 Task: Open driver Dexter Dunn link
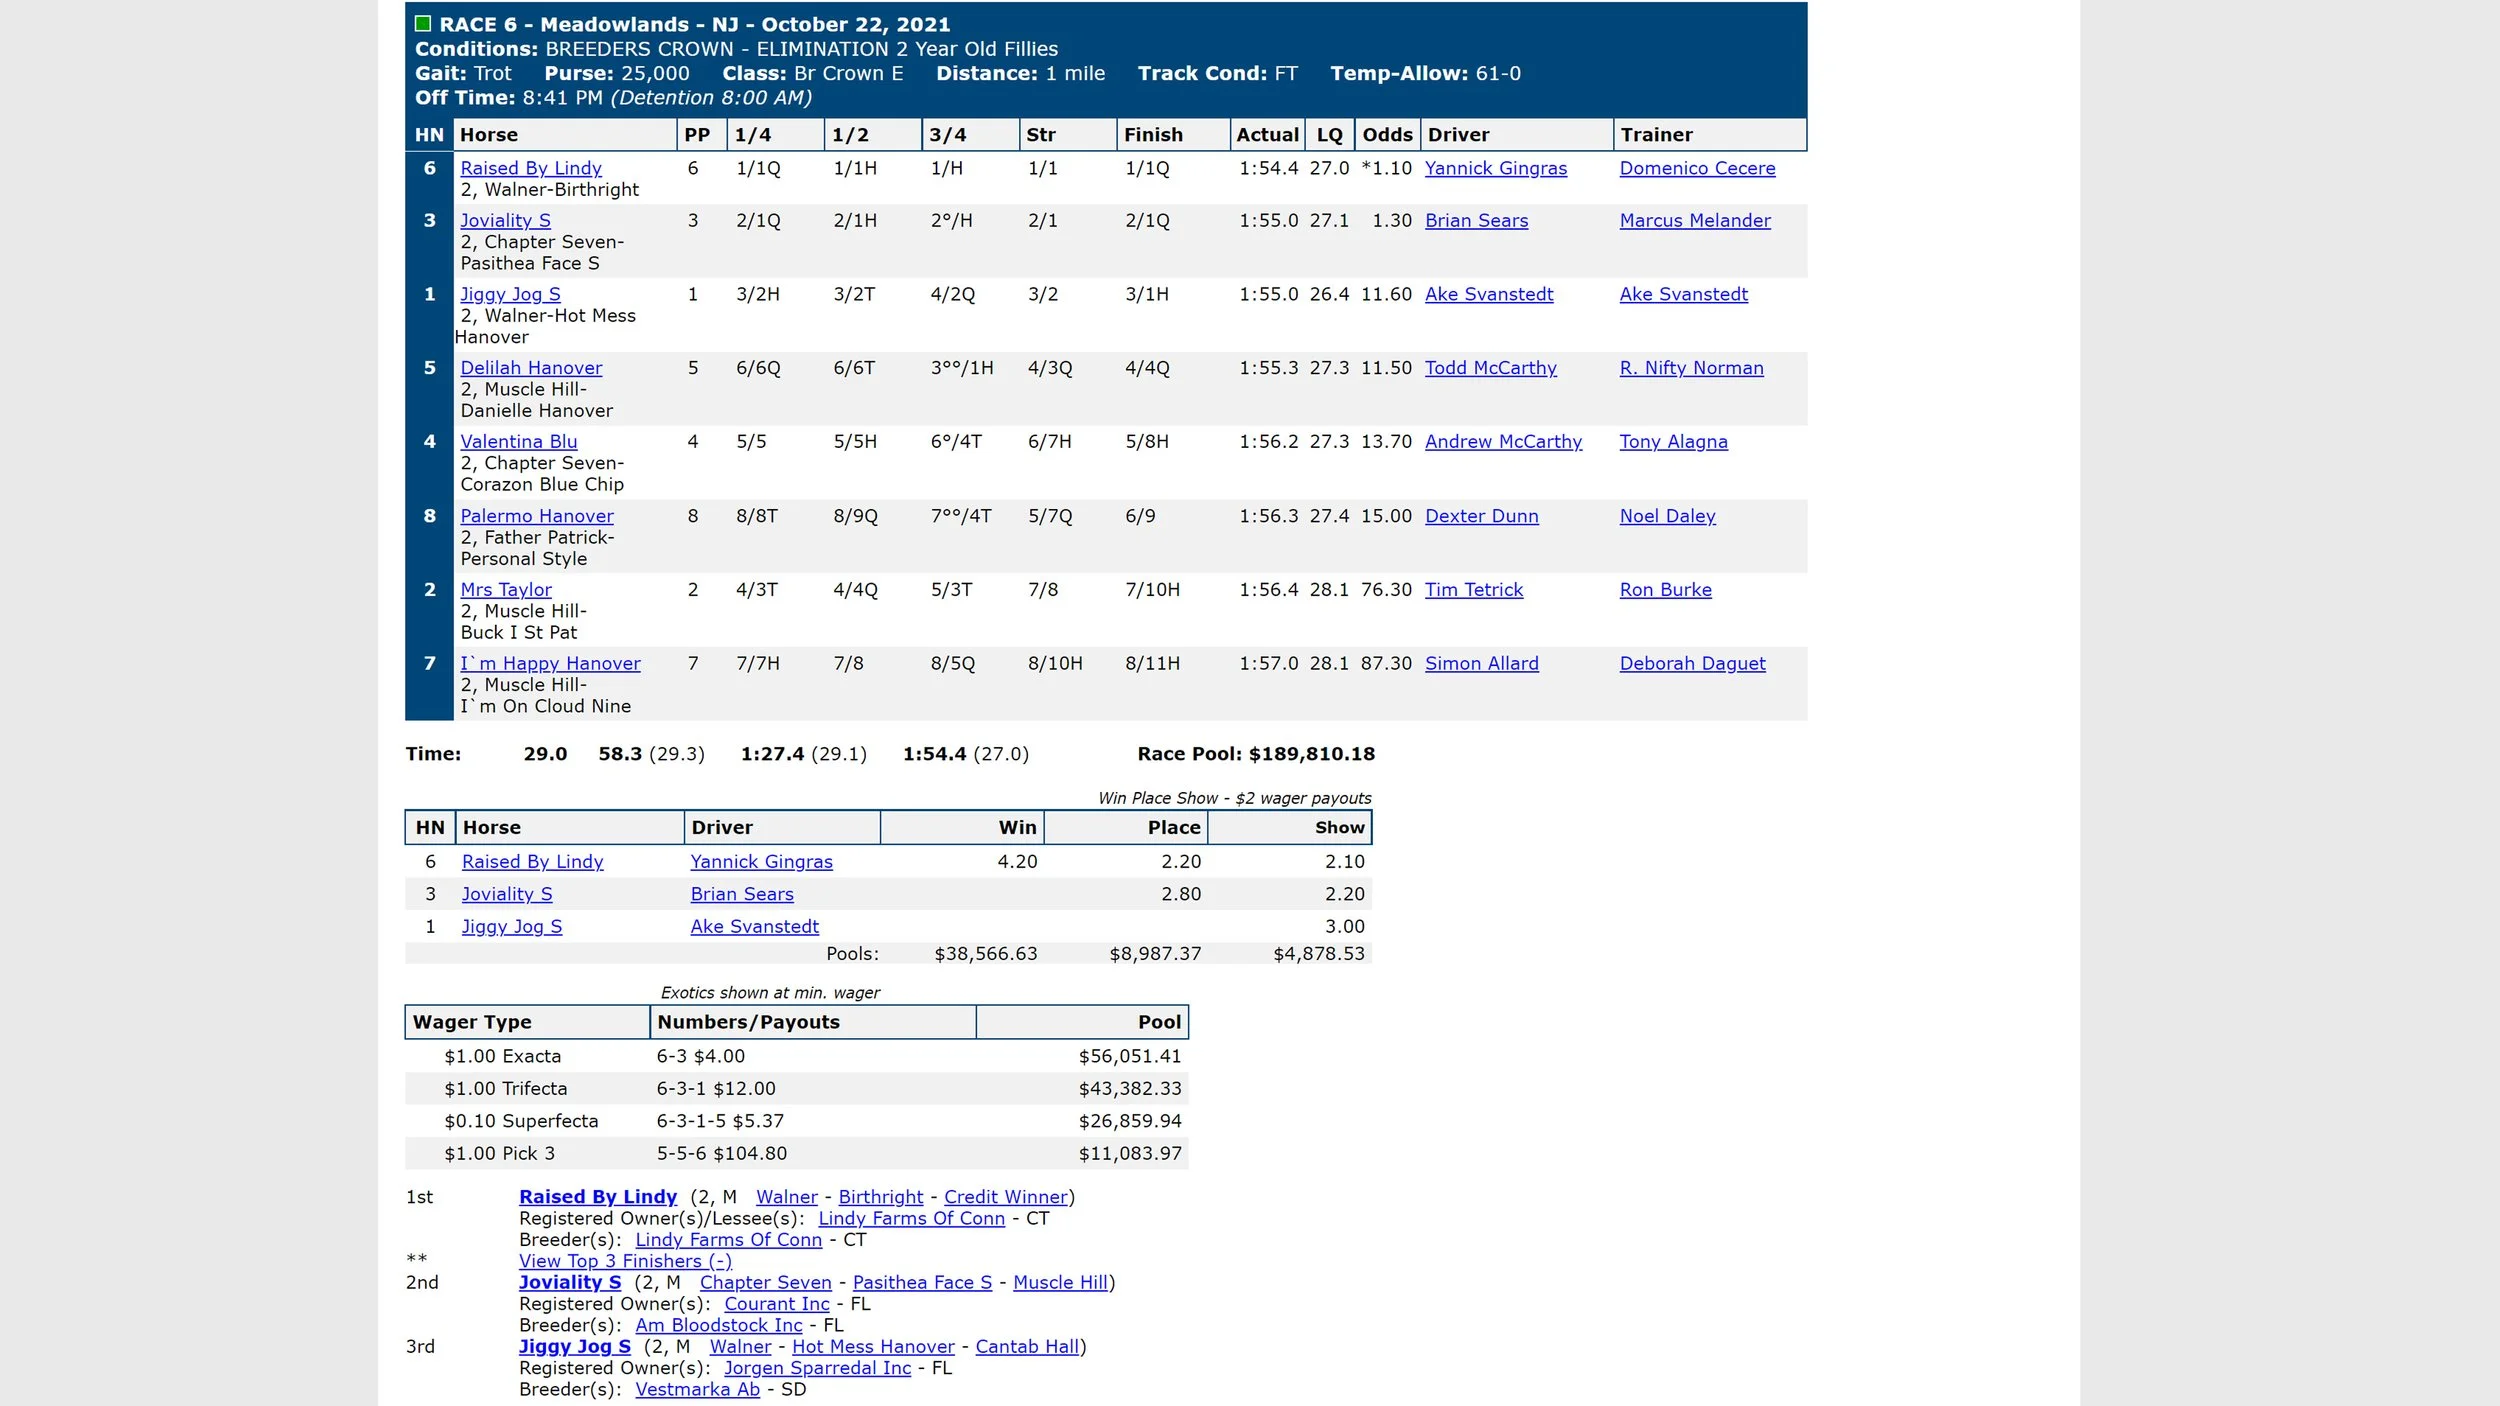[1482, 516]
